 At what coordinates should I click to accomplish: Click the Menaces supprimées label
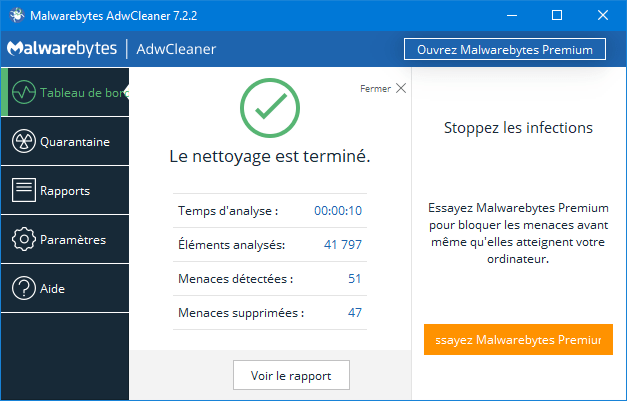[x=241, y=313]
